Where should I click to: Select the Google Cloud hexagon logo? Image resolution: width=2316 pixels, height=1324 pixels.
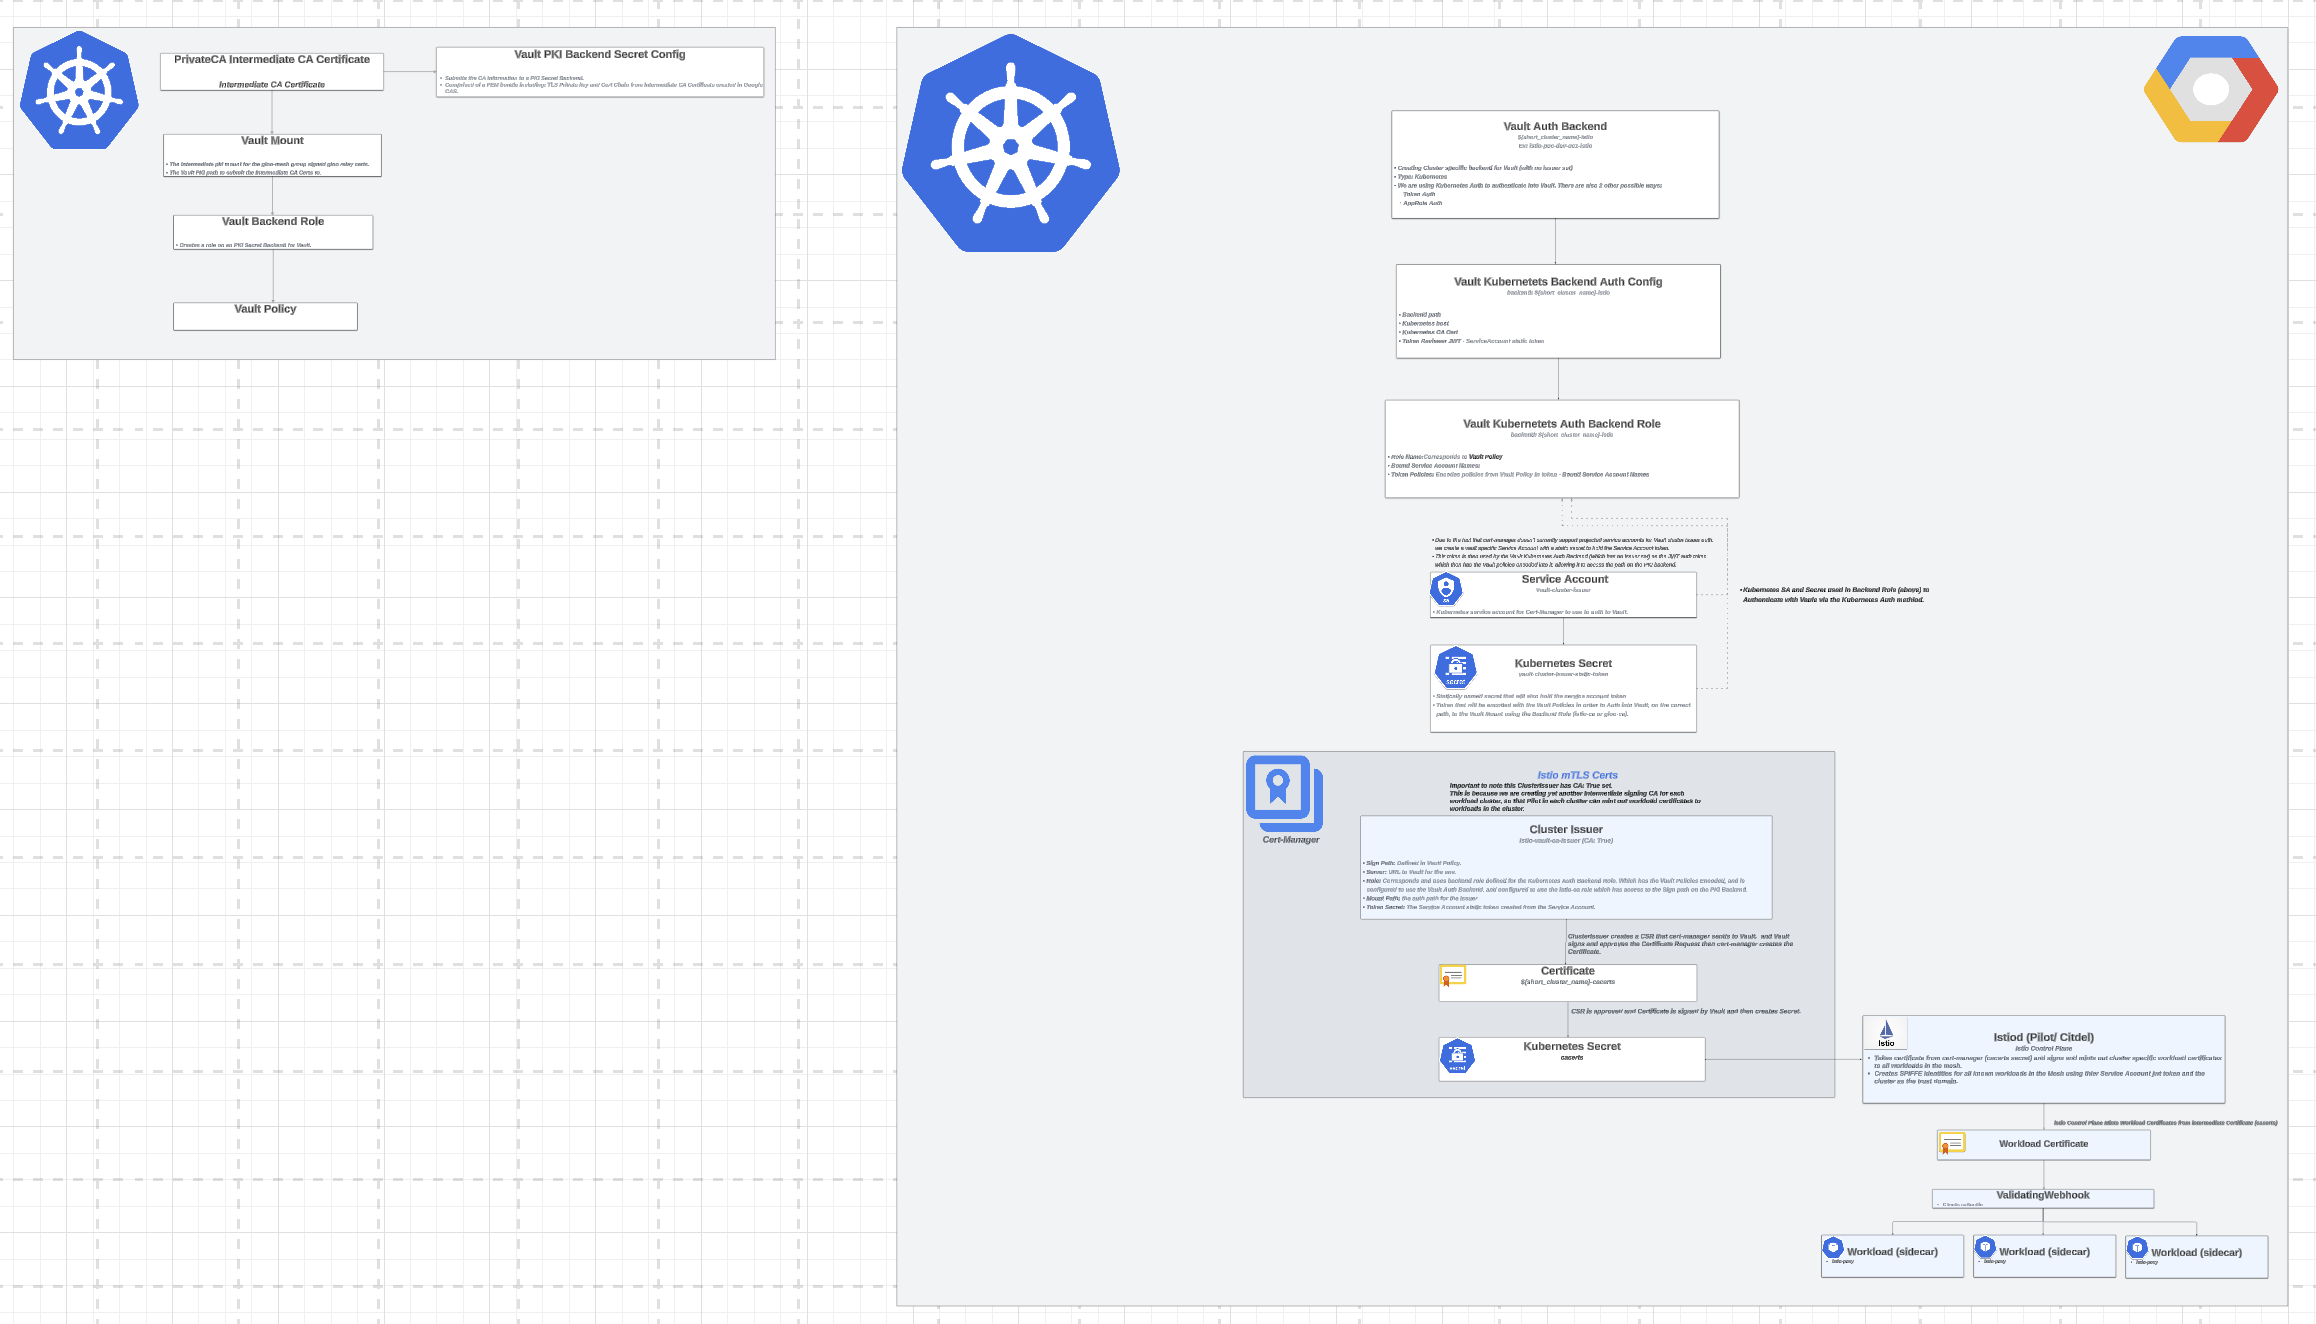coord(2210,89)
